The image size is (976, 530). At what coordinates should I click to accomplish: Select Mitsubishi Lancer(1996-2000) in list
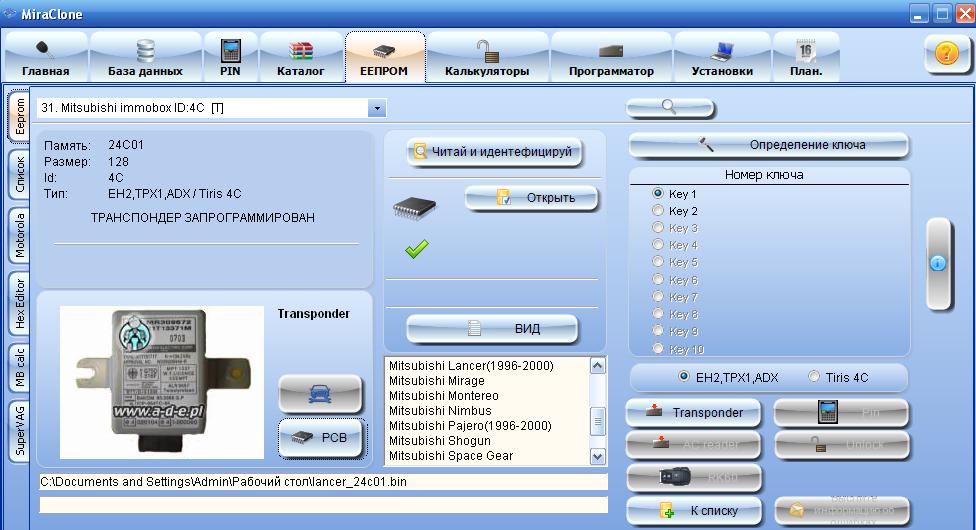click(x=471, y=366)
